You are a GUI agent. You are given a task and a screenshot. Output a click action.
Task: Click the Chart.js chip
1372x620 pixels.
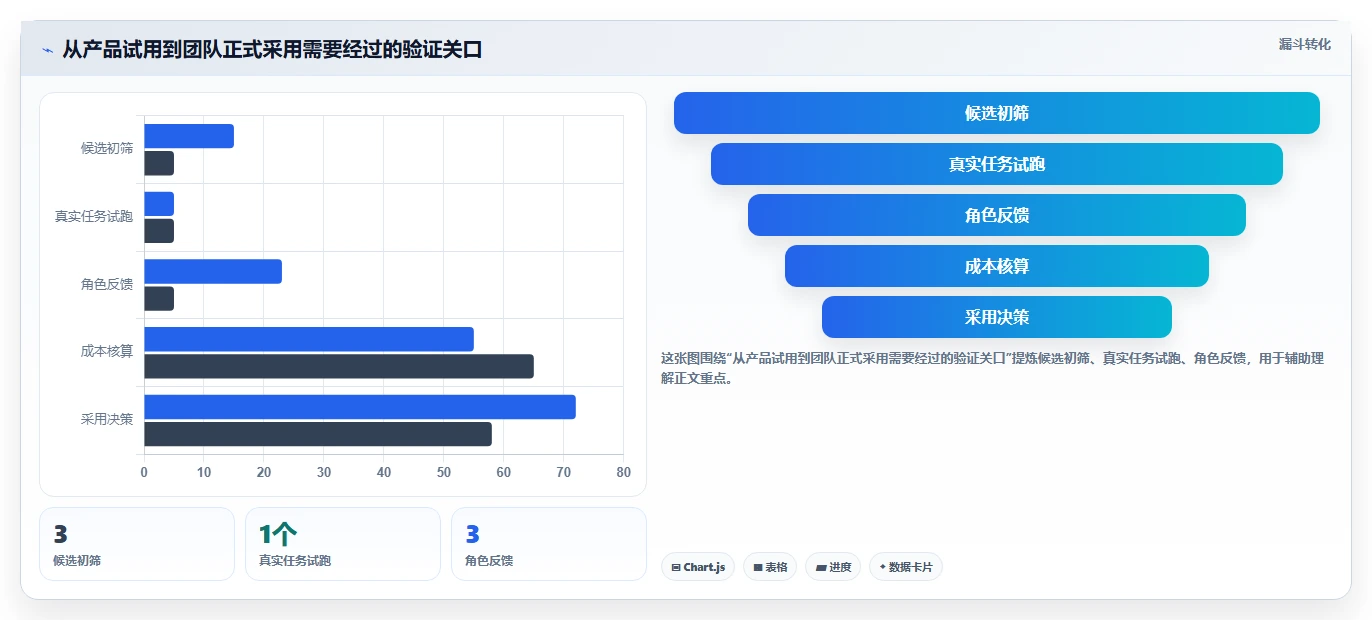click(x=698, y=567)
